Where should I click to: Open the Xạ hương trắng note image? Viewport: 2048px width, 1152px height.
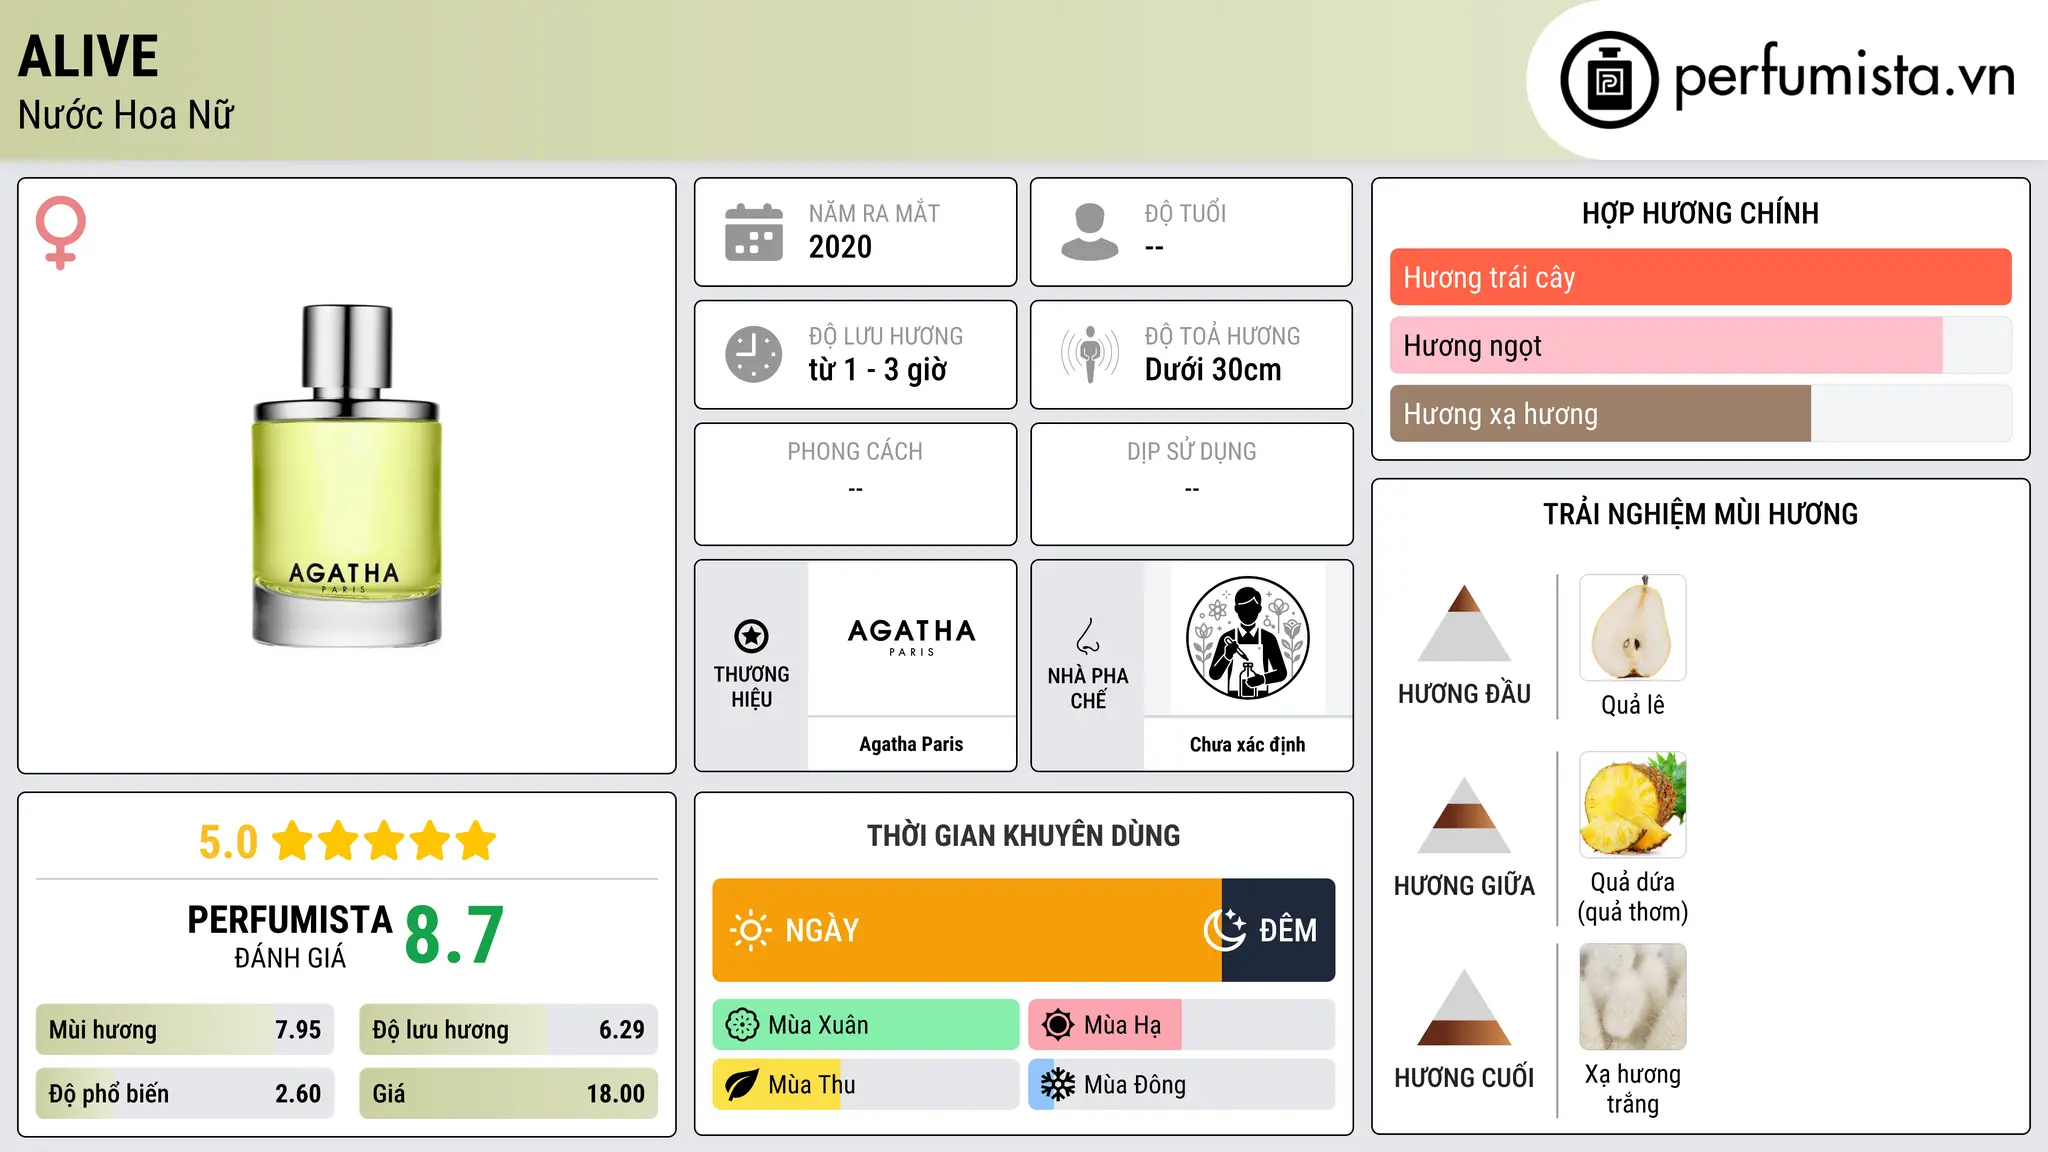[1632, 997]
